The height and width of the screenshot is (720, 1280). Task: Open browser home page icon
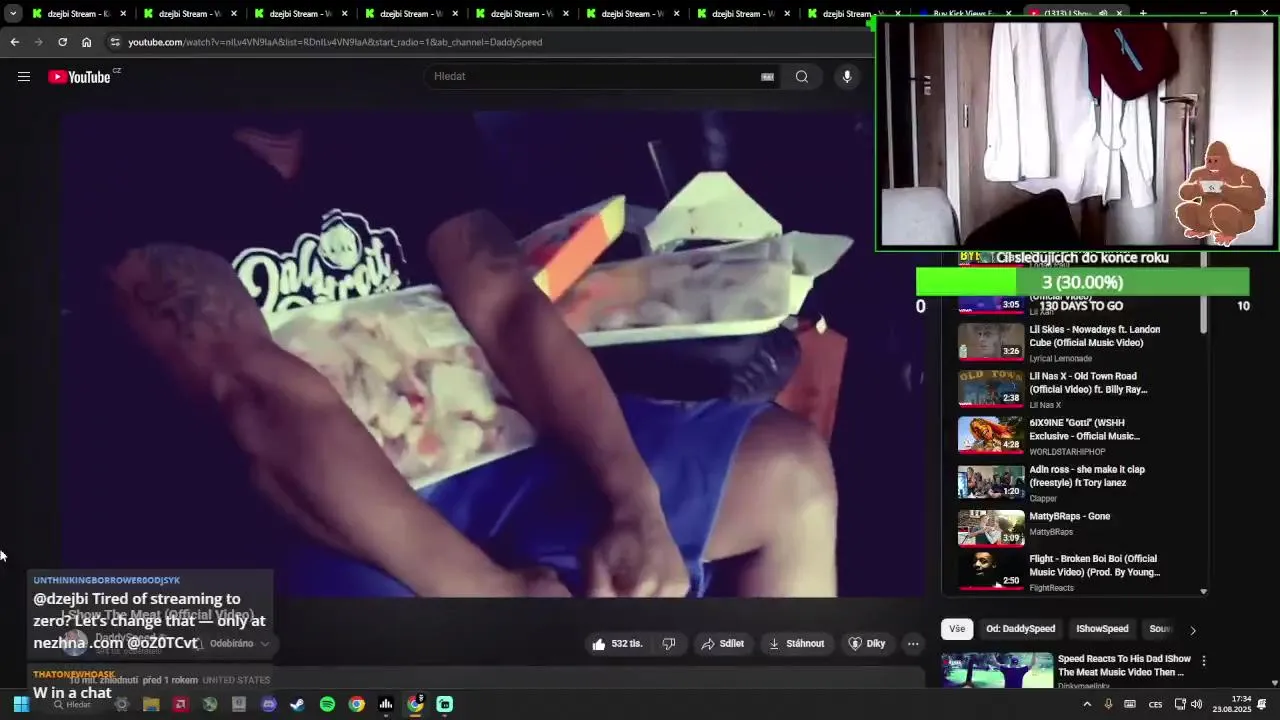tap(87, 42)
